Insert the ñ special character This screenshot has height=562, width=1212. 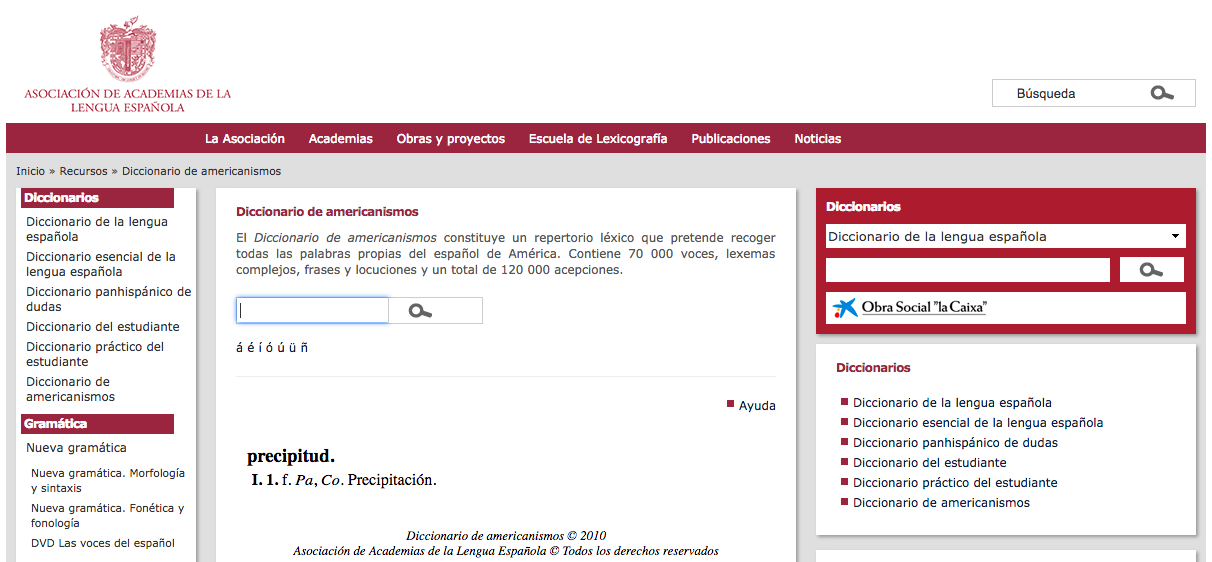[304, 347]
